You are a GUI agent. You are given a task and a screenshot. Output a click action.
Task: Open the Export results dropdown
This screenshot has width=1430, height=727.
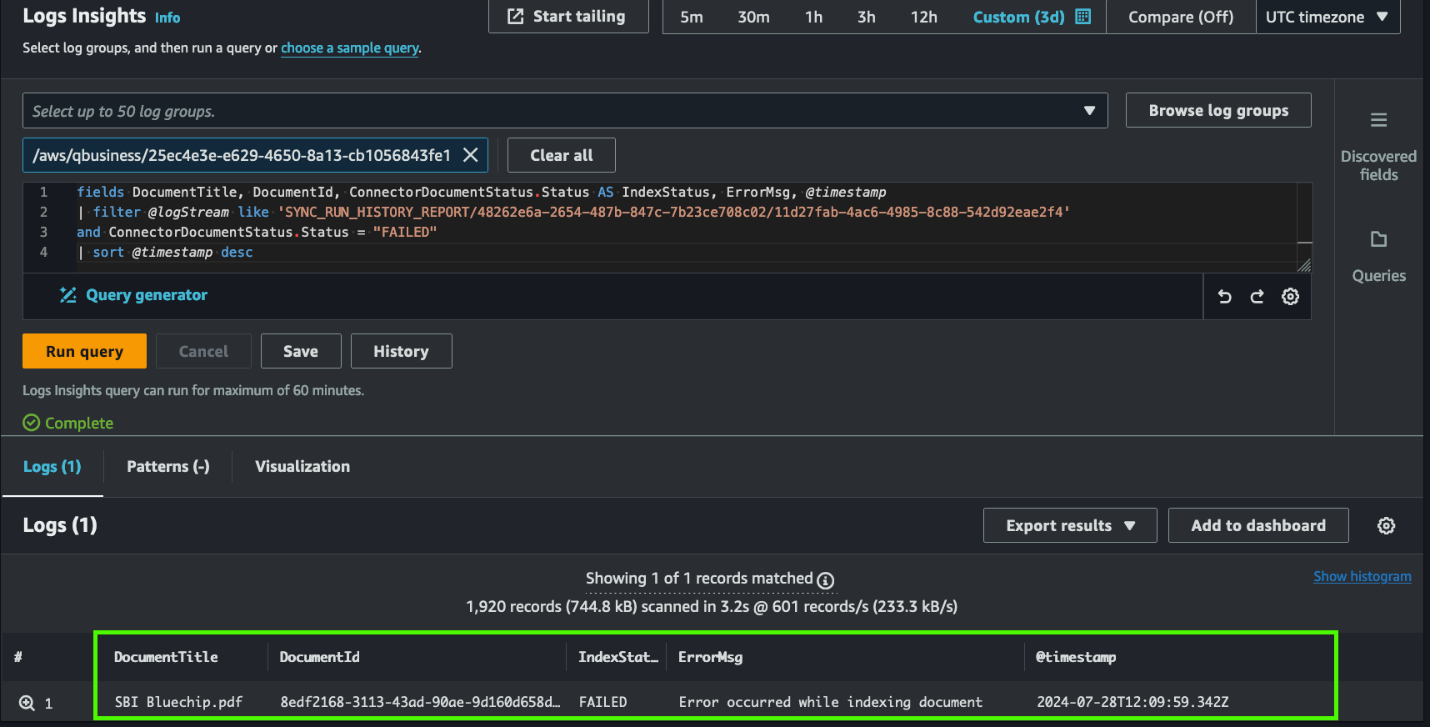coord(1069,526)
